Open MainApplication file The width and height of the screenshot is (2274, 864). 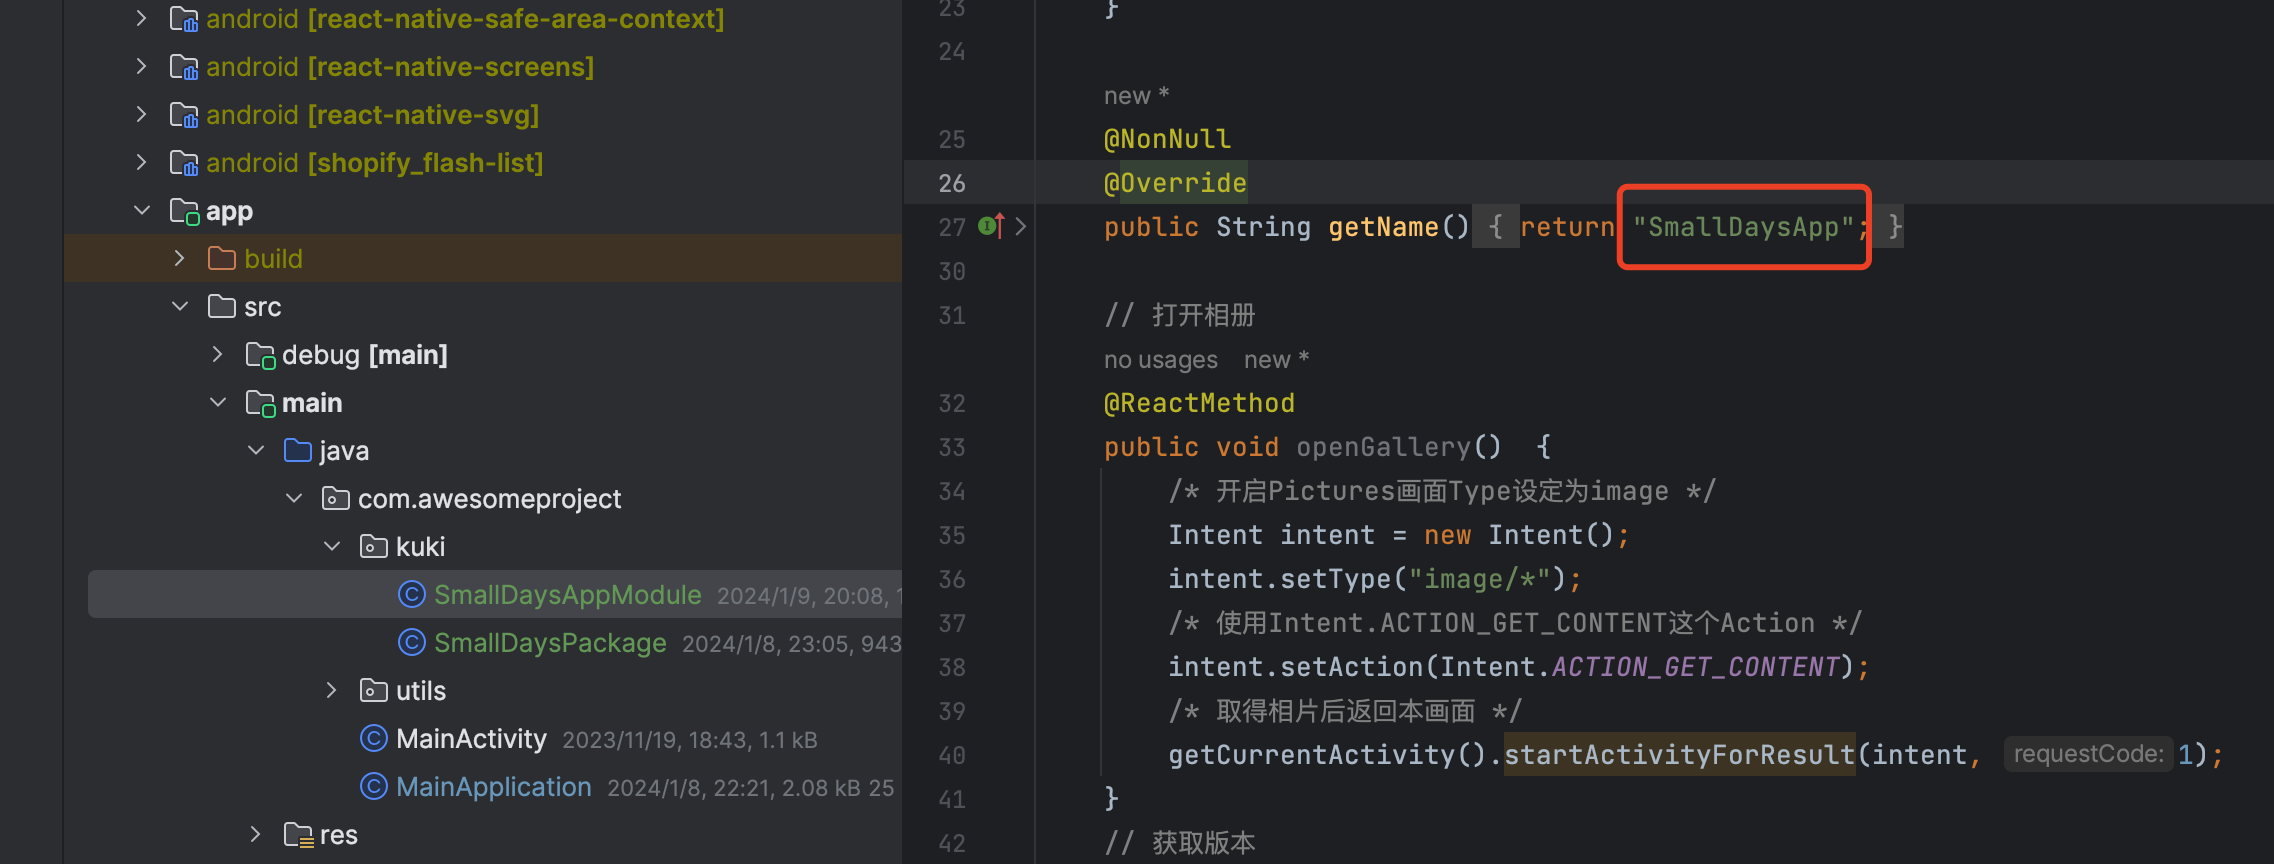click(x=494, y=786)
